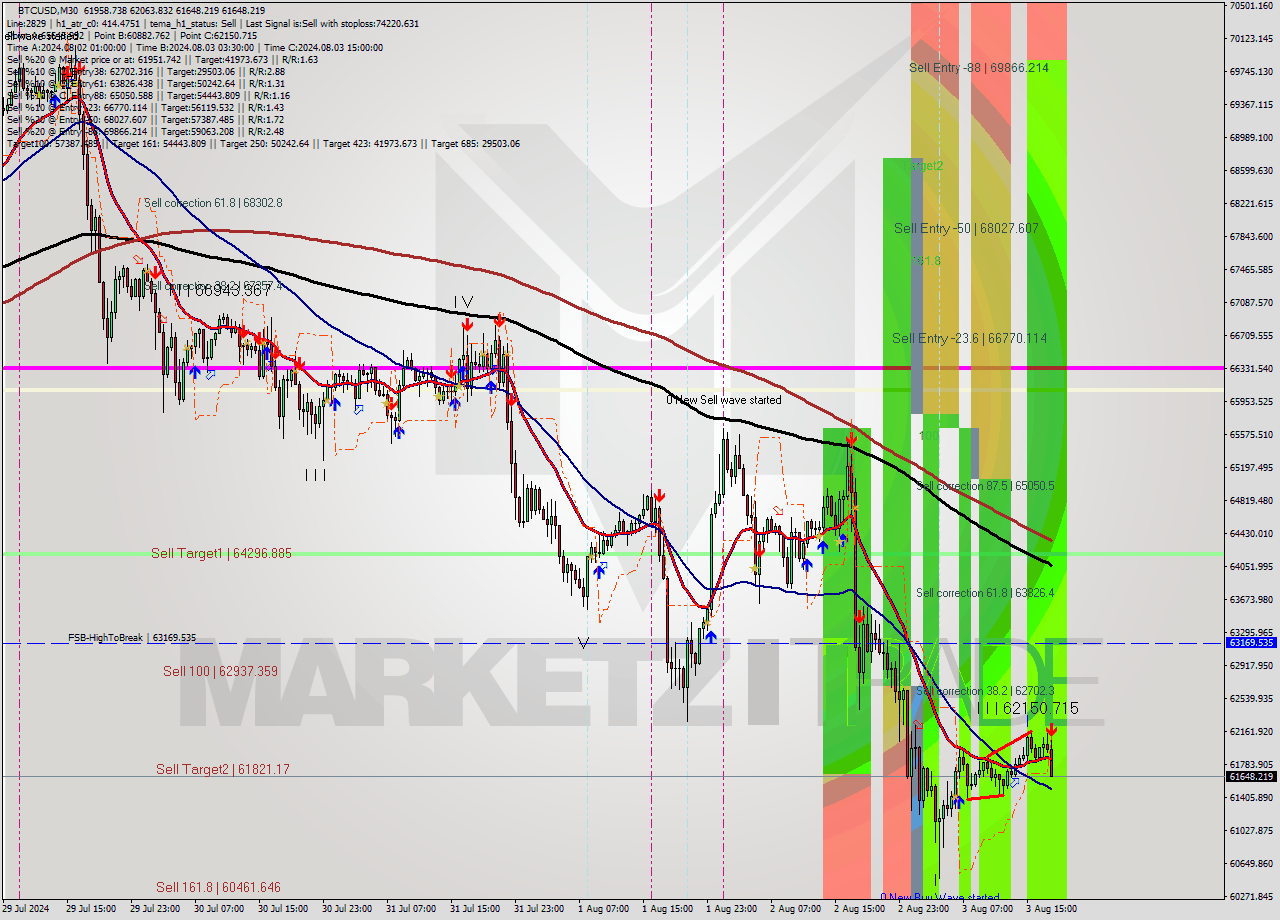Select the 'Sell Target2 | 61821.17' label
This screenshot has width=1280, height=920.
pos(222,770)
